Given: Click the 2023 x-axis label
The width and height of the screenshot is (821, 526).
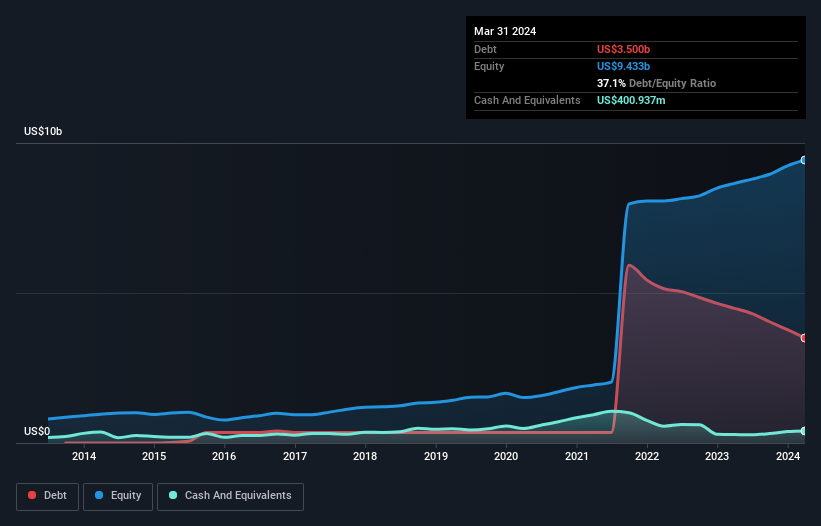Looking at the screenshot, I should coord(717,456).
